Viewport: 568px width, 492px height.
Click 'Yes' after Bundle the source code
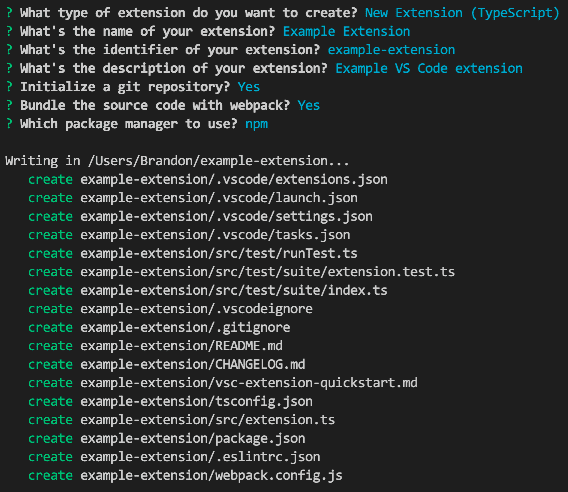pos(309,105)
